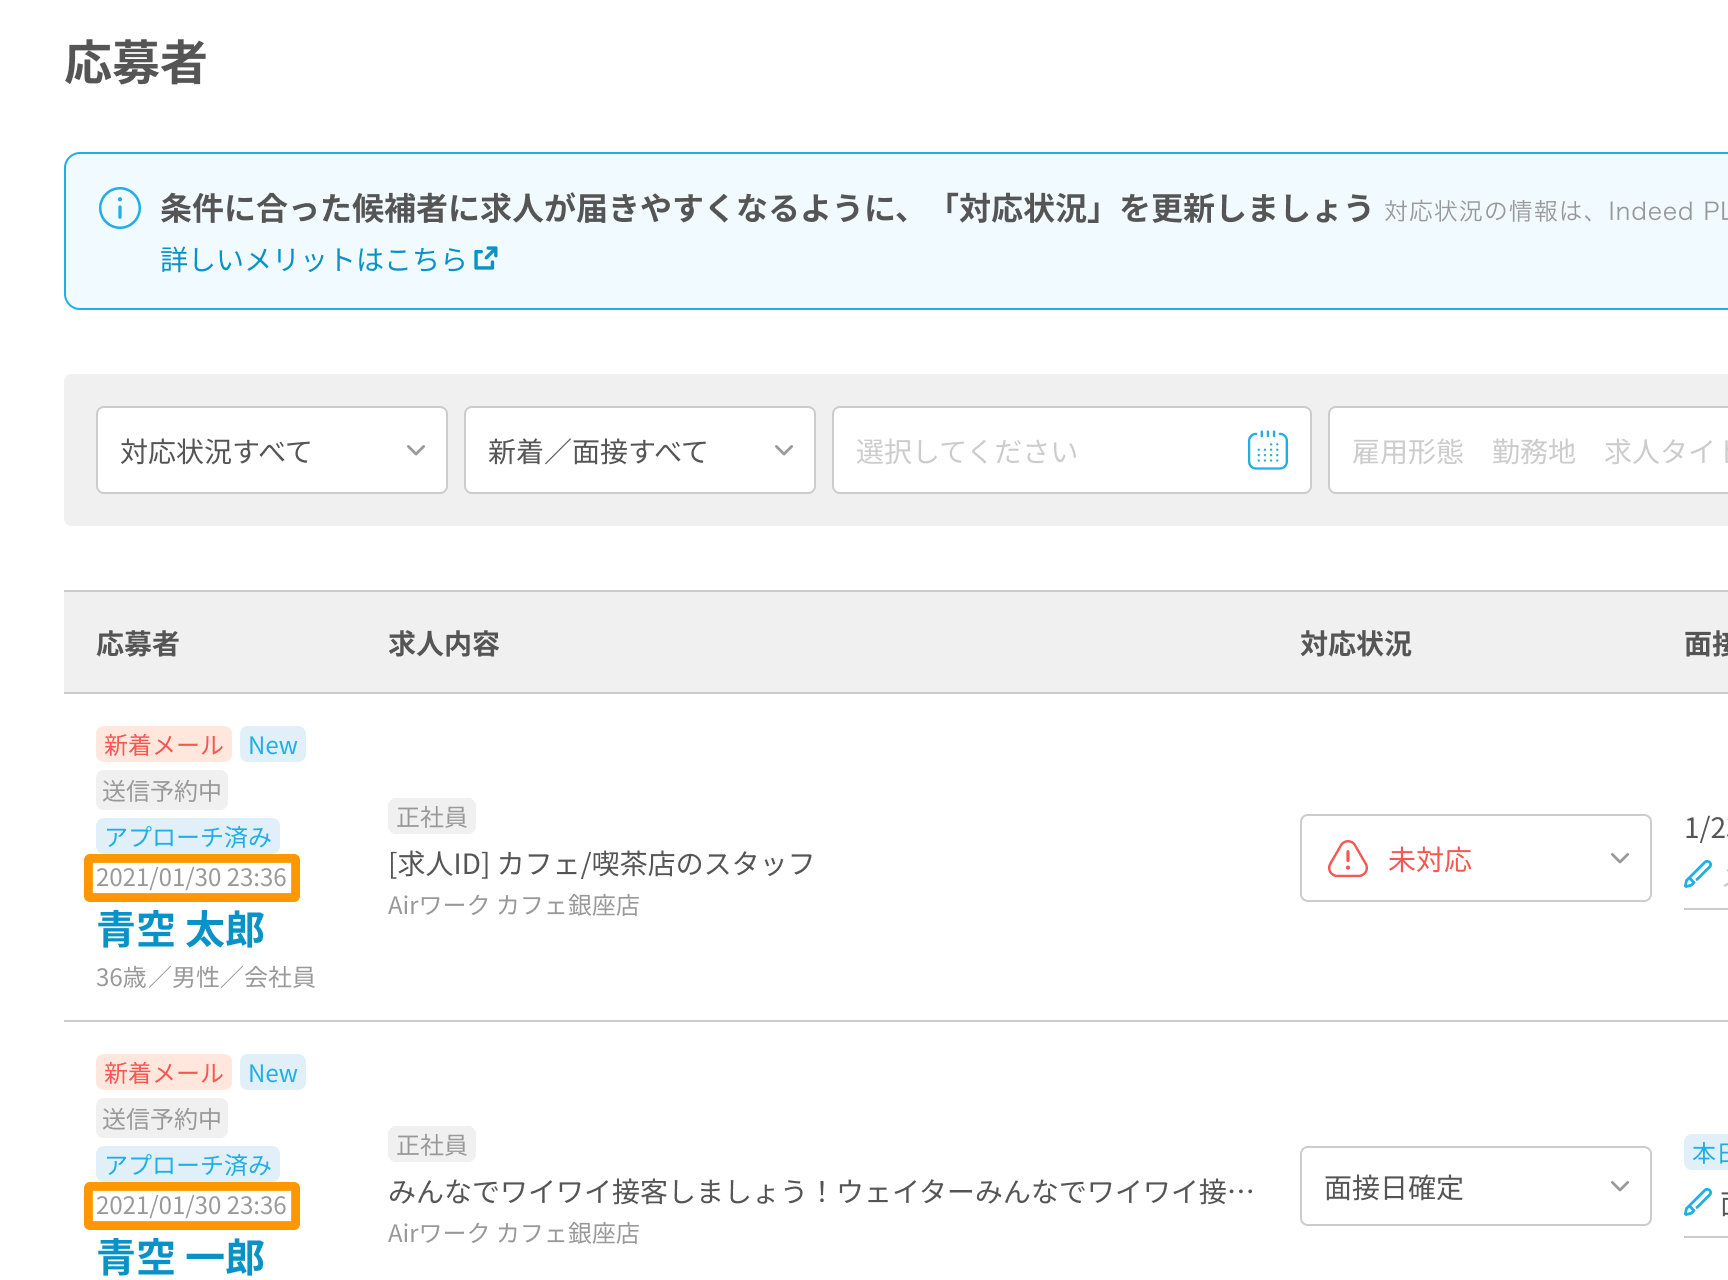
Task: Open the 新着／面接すべて dropdown
Action: coord(640,450)
